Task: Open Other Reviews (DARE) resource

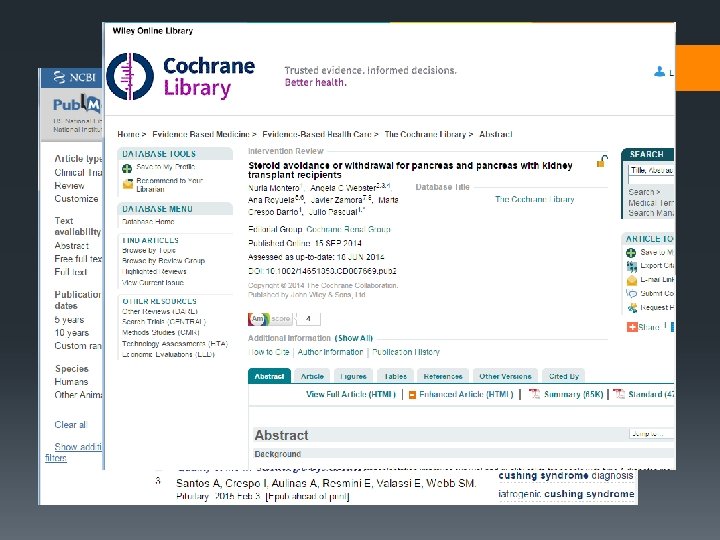Action: point(160,311)
